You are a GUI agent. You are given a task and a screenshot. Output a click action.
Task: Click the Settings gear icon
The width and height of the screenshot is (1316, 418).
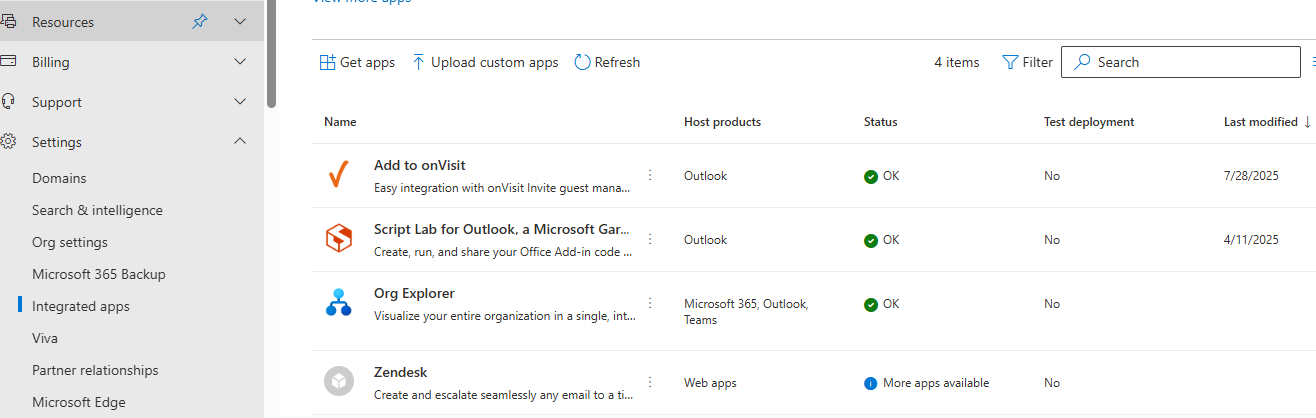pyautogui.click(x=8, y=141)
